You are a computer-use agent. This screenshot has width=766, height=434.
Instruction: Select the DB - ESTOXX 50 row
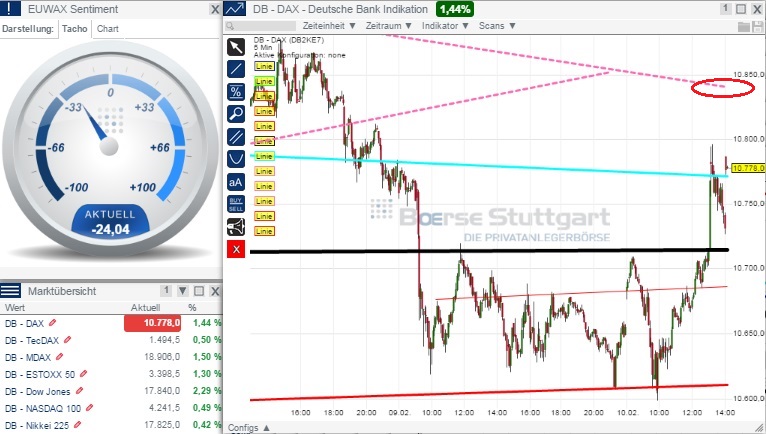click(111, 374)
